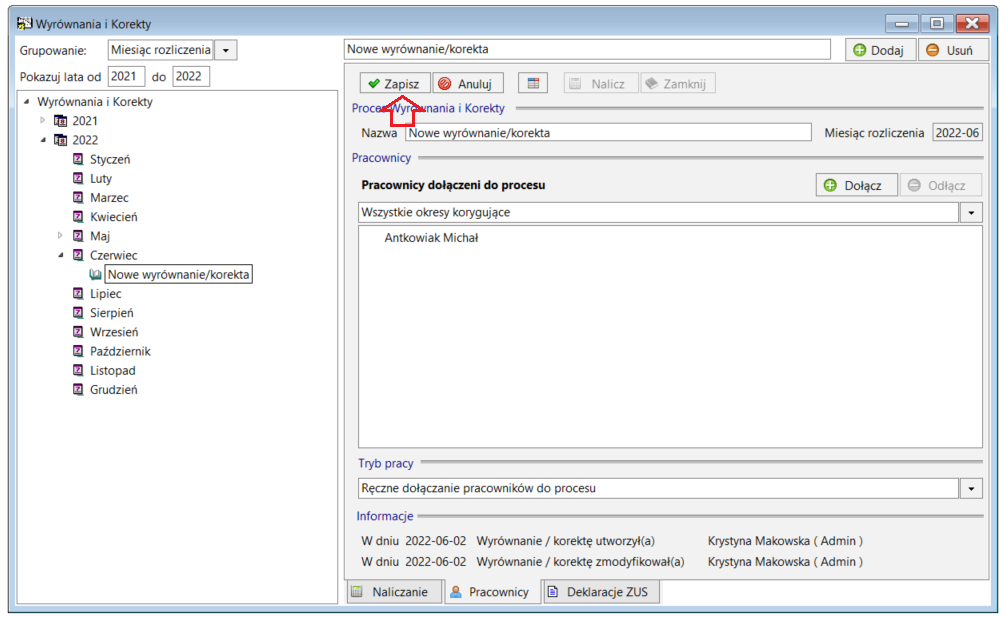Image resolution: width=1004 pixels, height=619 pixels.
Task: Click the table view icon in toolbar
Action: (533, 83)
